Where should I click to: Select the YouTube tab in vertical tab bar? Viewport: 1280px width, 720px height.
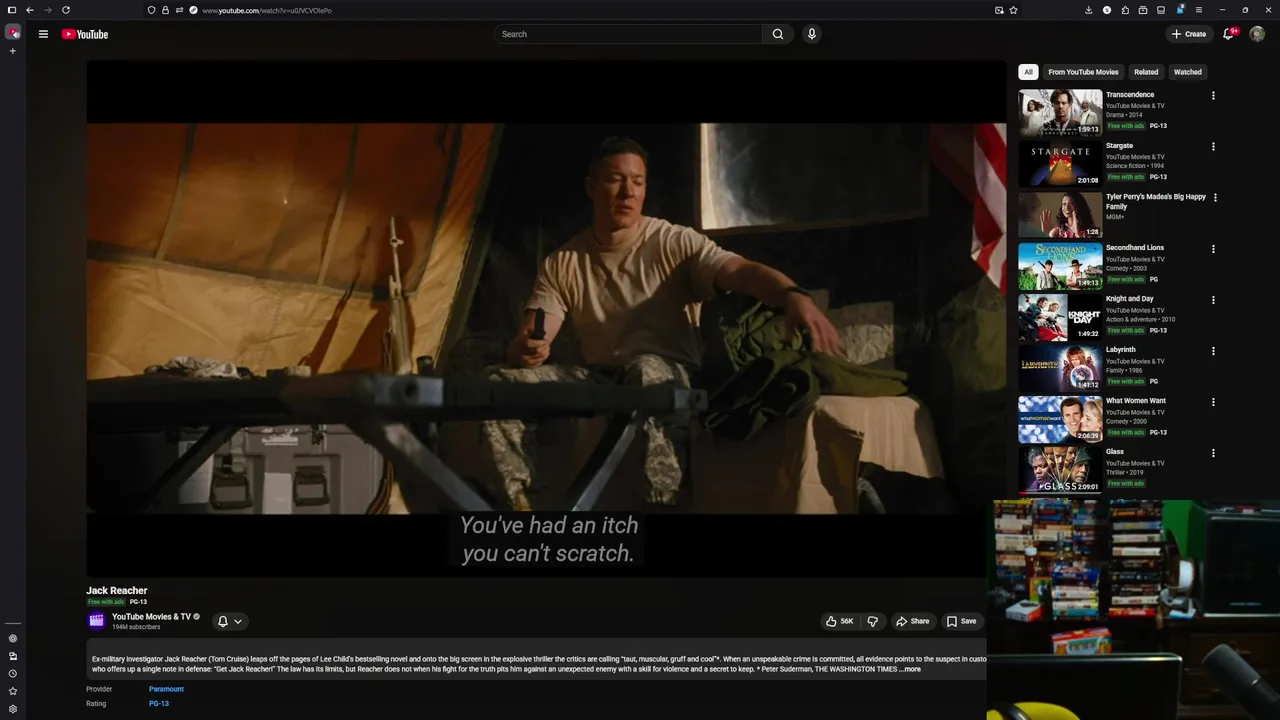coord(13,32)
